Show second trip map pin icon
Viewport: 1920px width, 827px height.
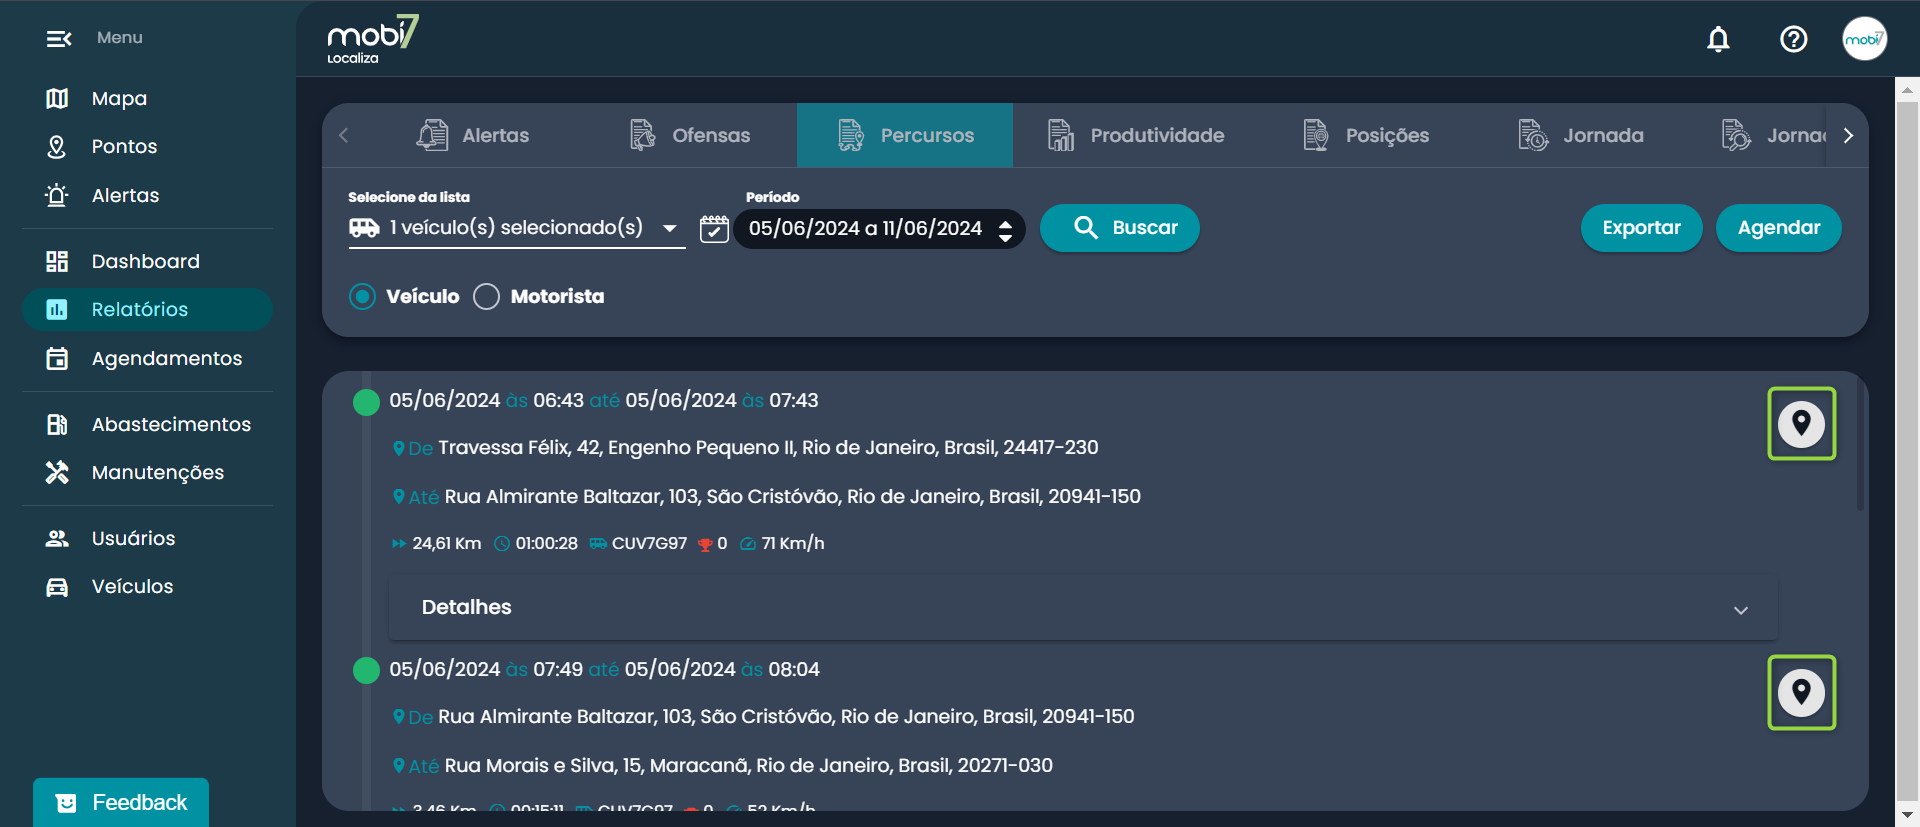click(1801, 692)
